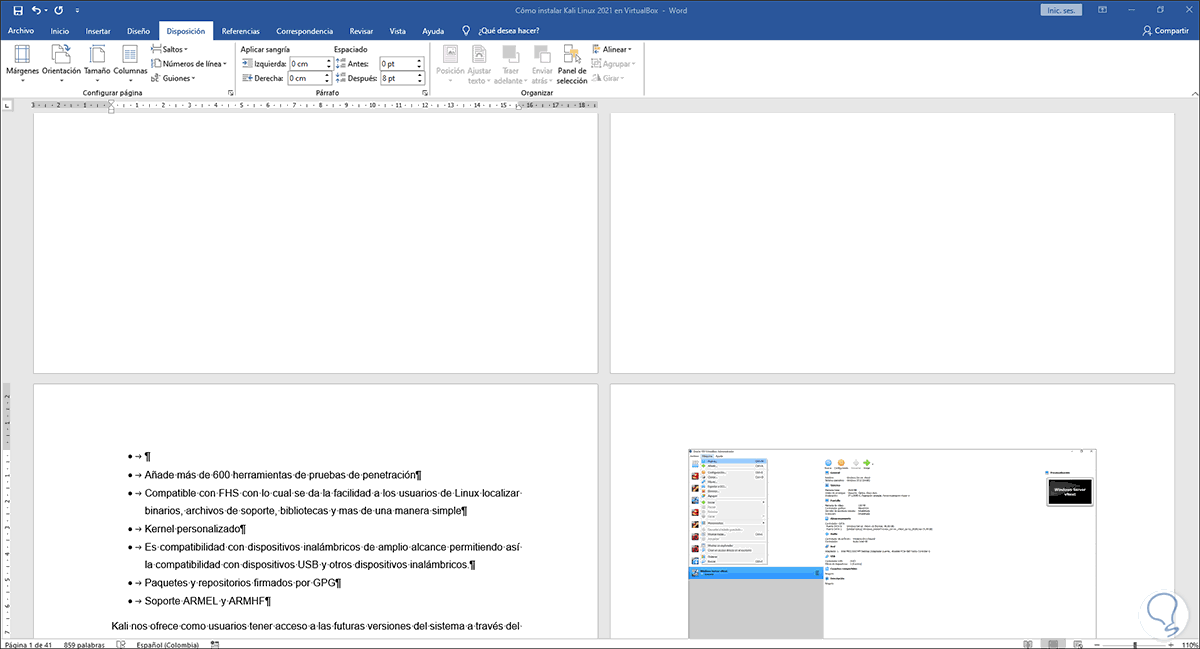Open the Undo history dropdown arrow

click(x=47, y=10)
